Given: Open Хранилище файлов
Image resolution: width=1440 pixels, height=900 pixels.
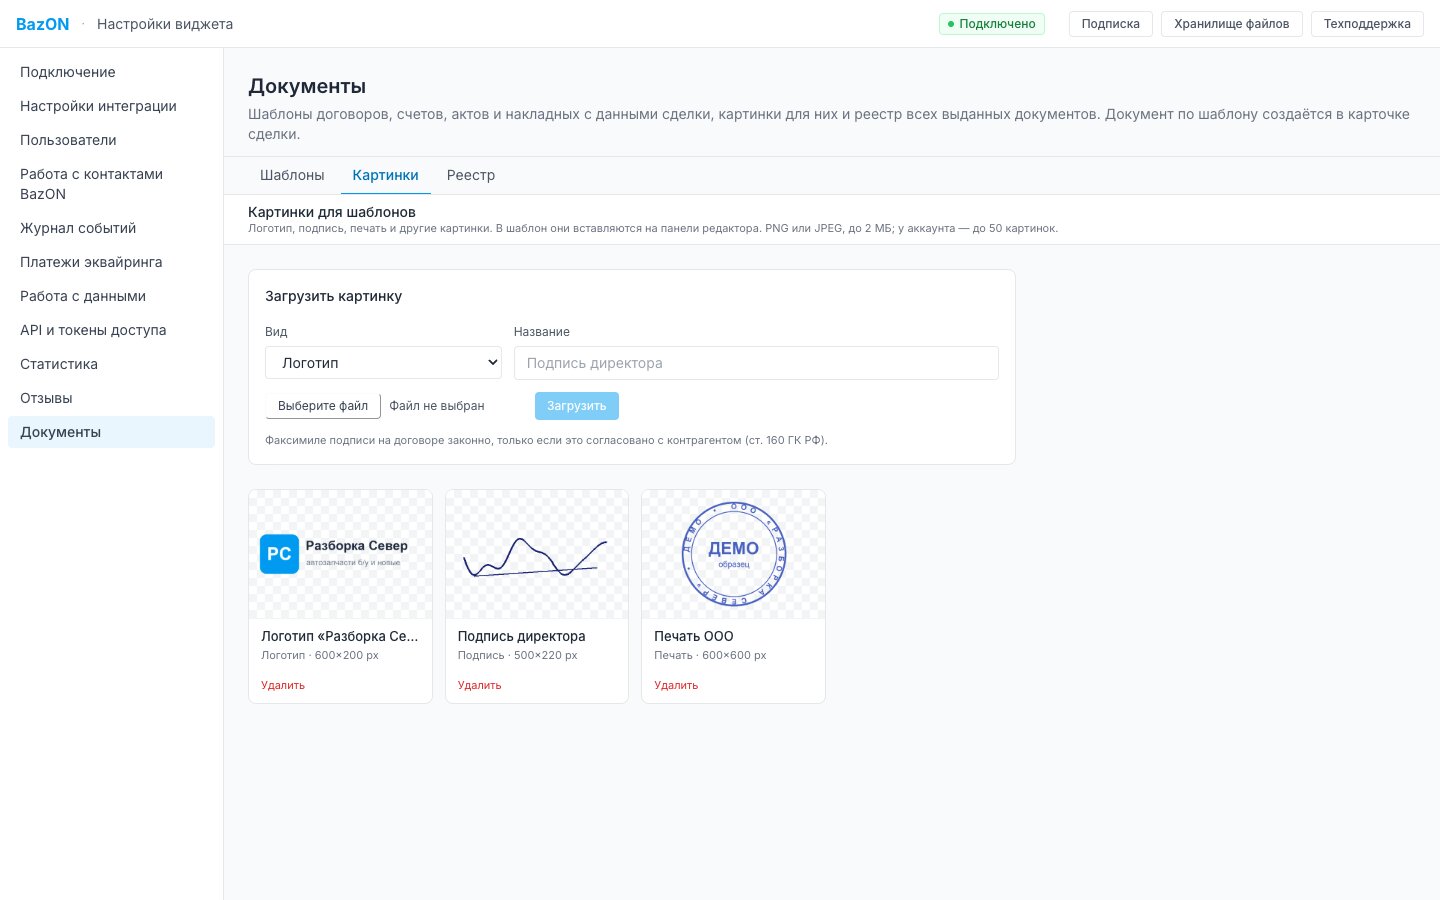Looking at the screenshot, I should tap(1231, 24).
